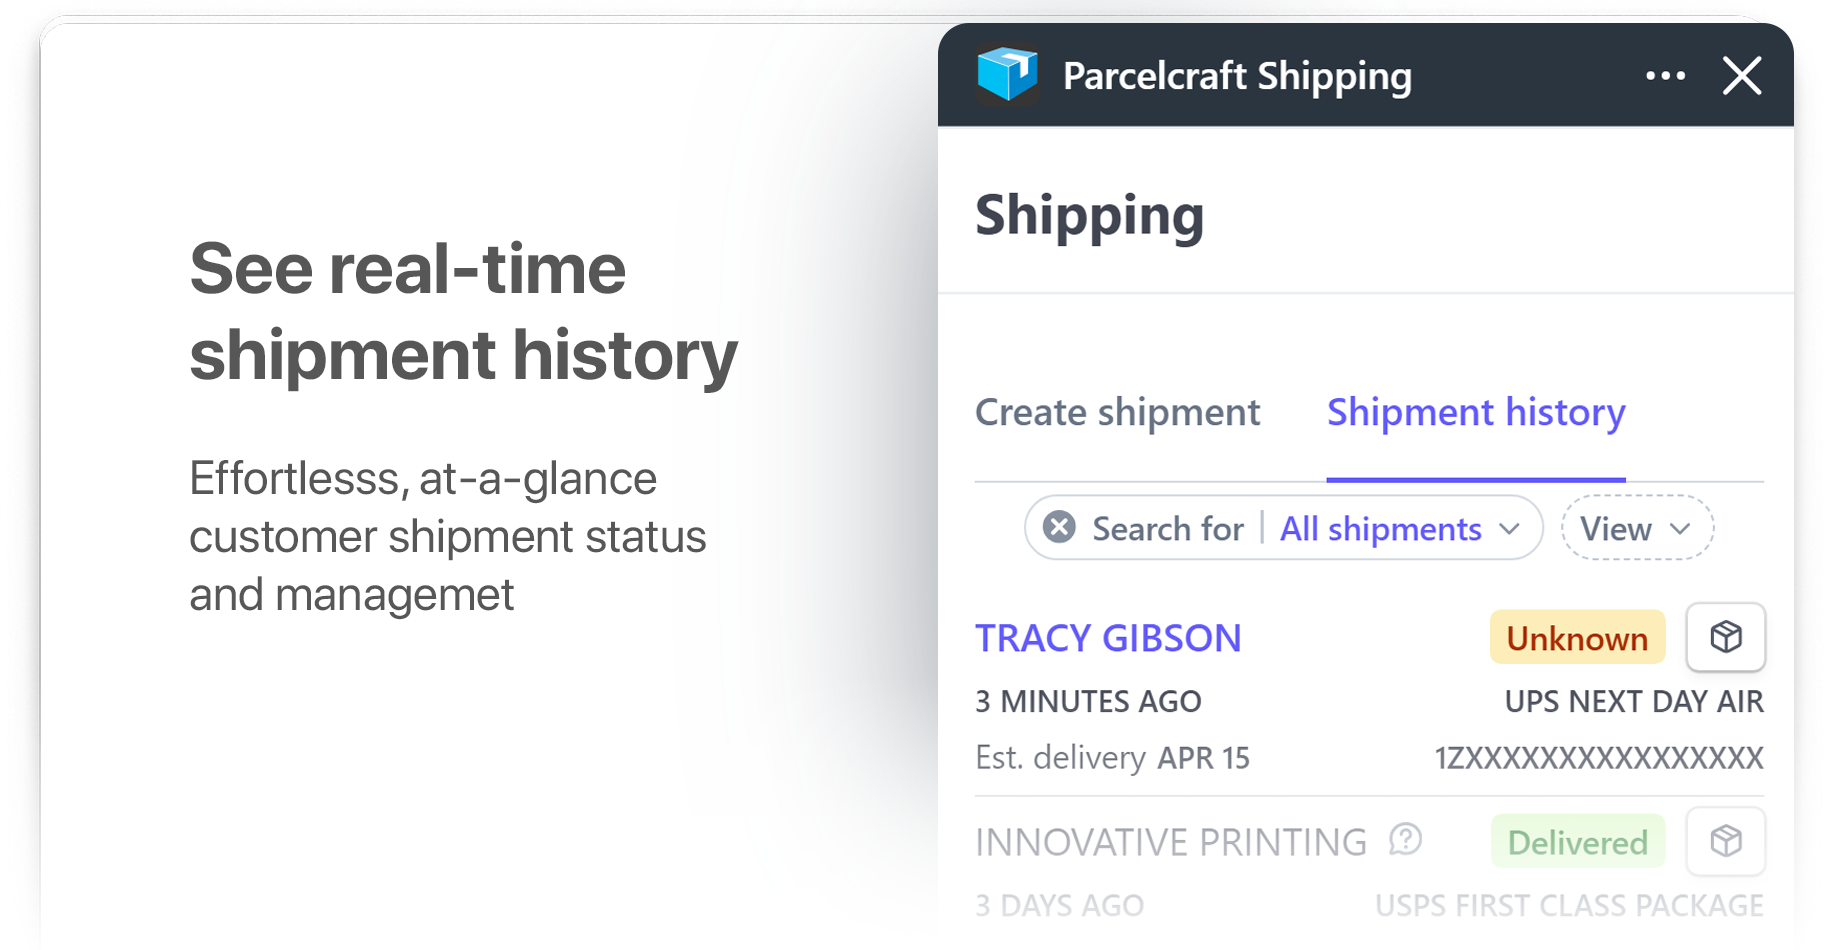Click the Delivered status badge
1829x950 pixels.
click(x=1578, y=842)
